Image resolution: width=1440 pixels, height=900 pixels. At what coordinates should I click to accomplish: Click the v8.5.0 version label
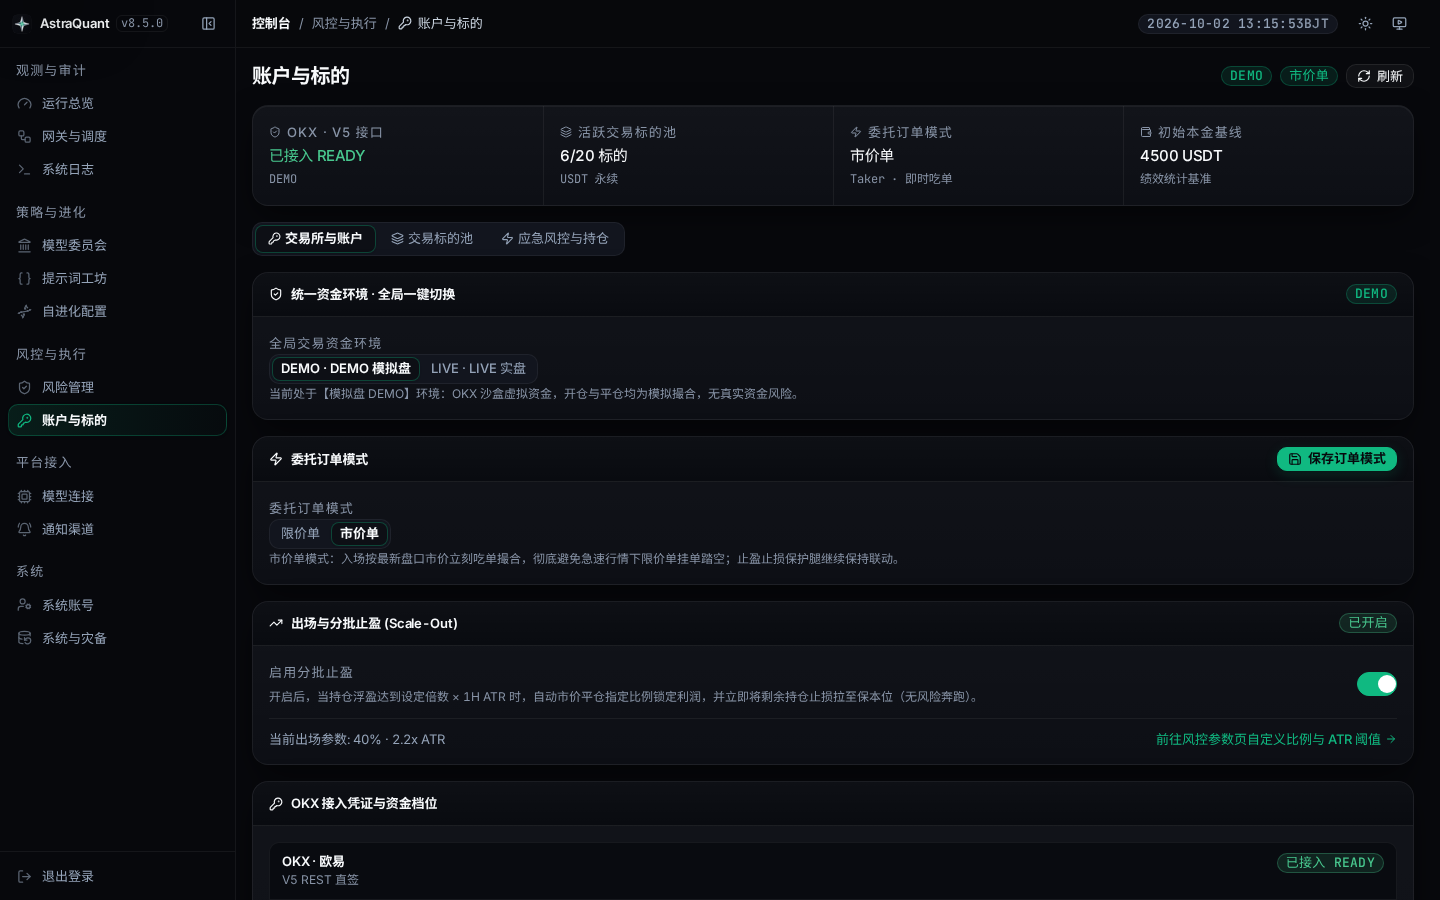pyautogui.click(x=142, y=23)
